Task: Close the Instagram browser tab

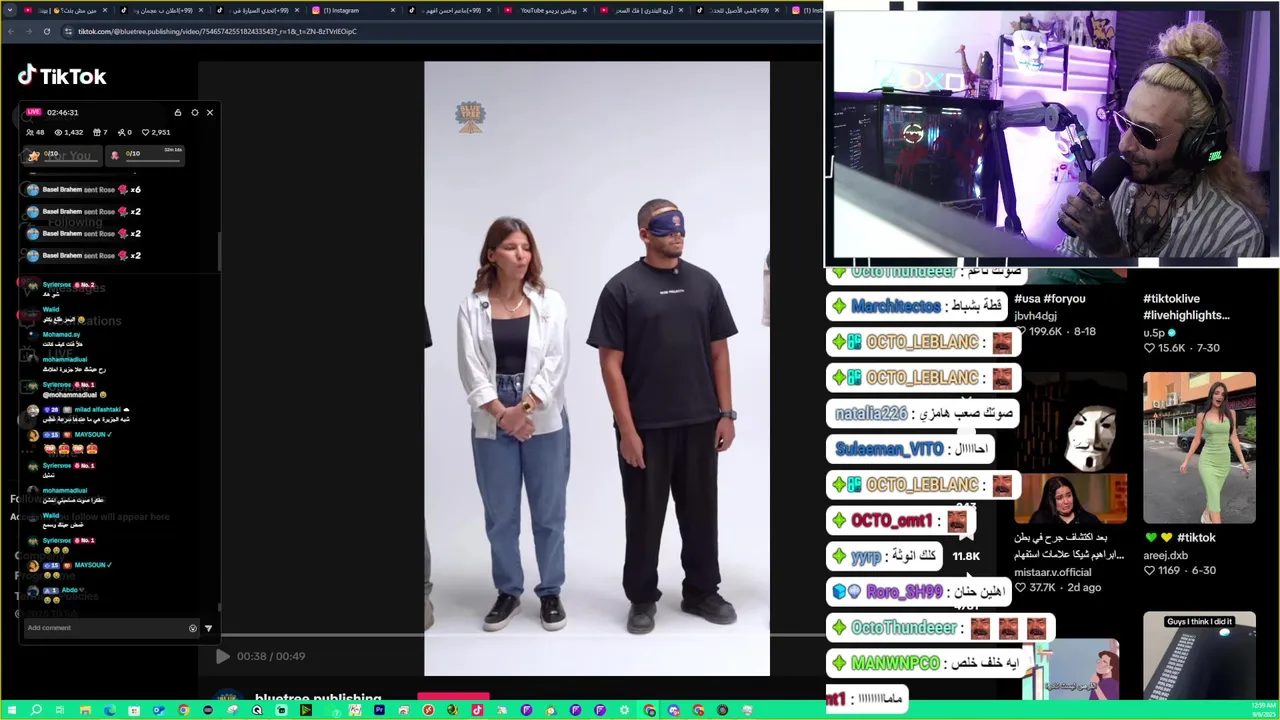Action: point(392,10)
